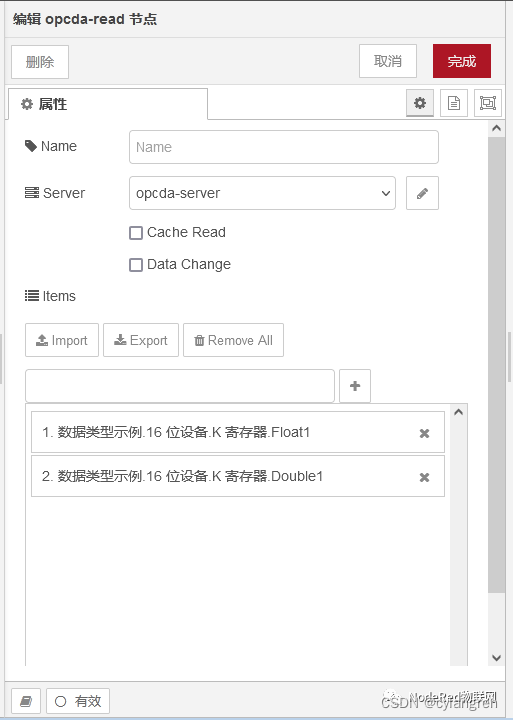Image resolution: width=513 pixels, height=720 pixels.
Task: Add item with plus button
Action: coord(355,386)
